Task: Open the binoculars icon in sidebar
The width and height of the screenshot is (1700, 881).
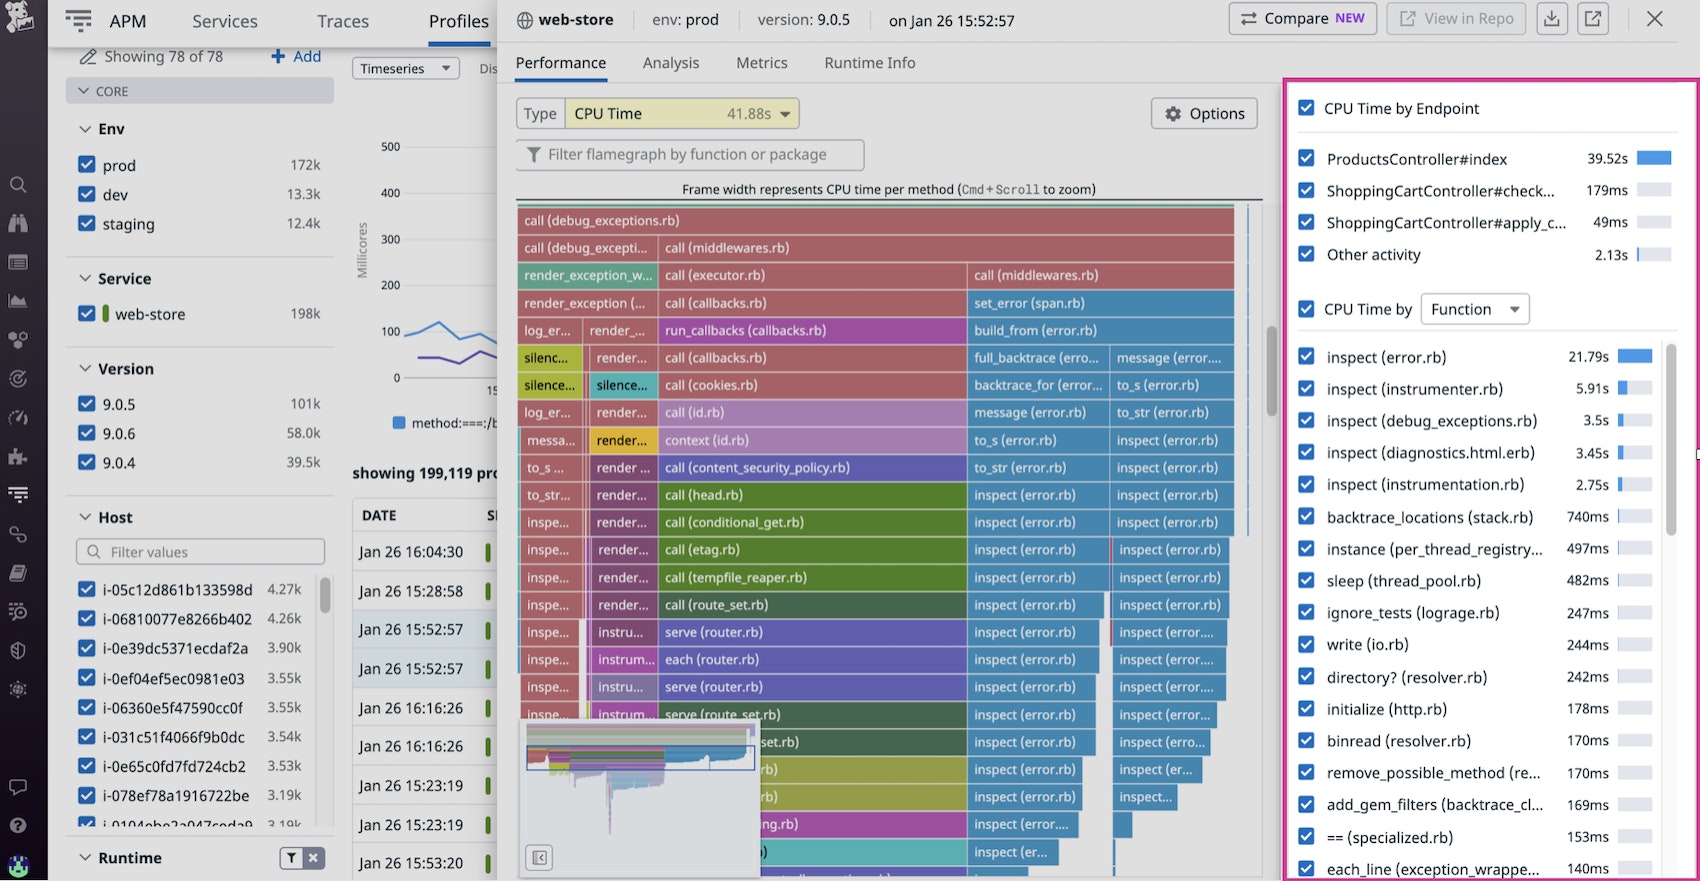Action: 18,223
